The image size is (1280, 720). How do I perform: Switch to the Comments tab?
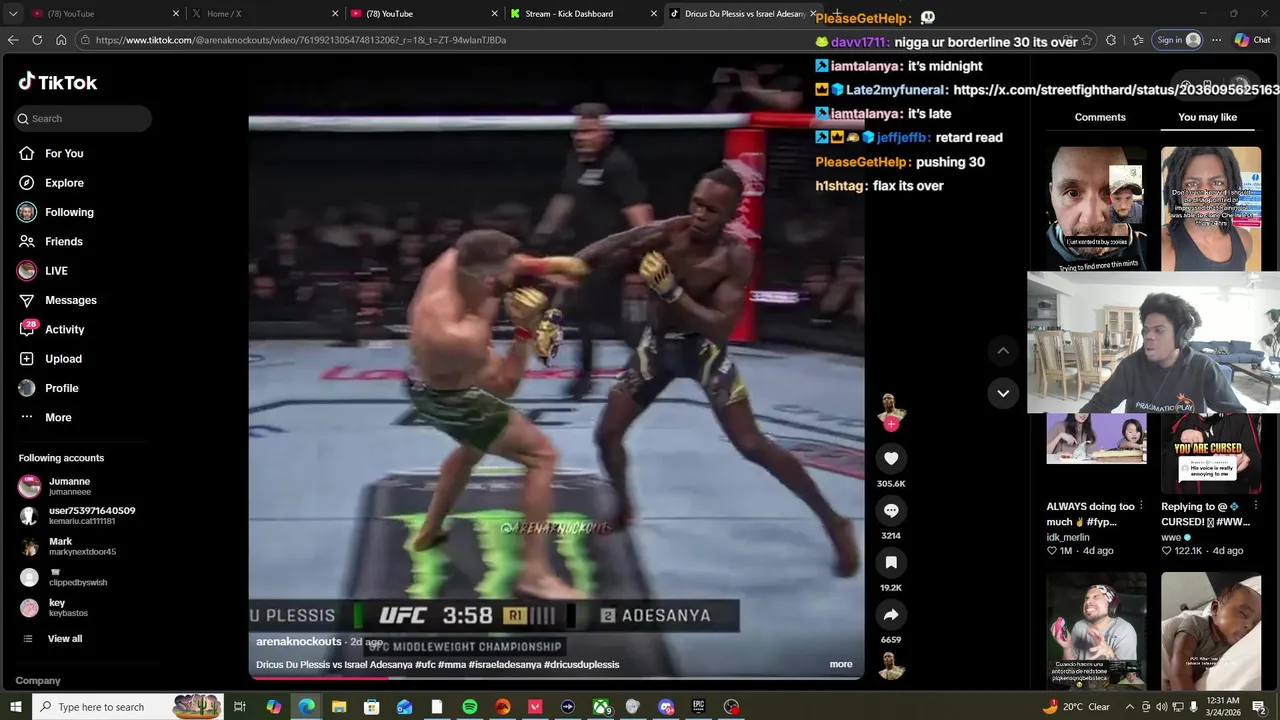tap(1100, 117)
